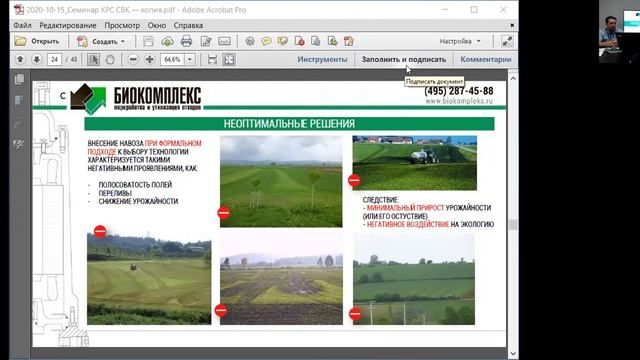Click the phone number (495) 287-45-88
The height and width of the screenshot is (360, 640).
point(459,91)
